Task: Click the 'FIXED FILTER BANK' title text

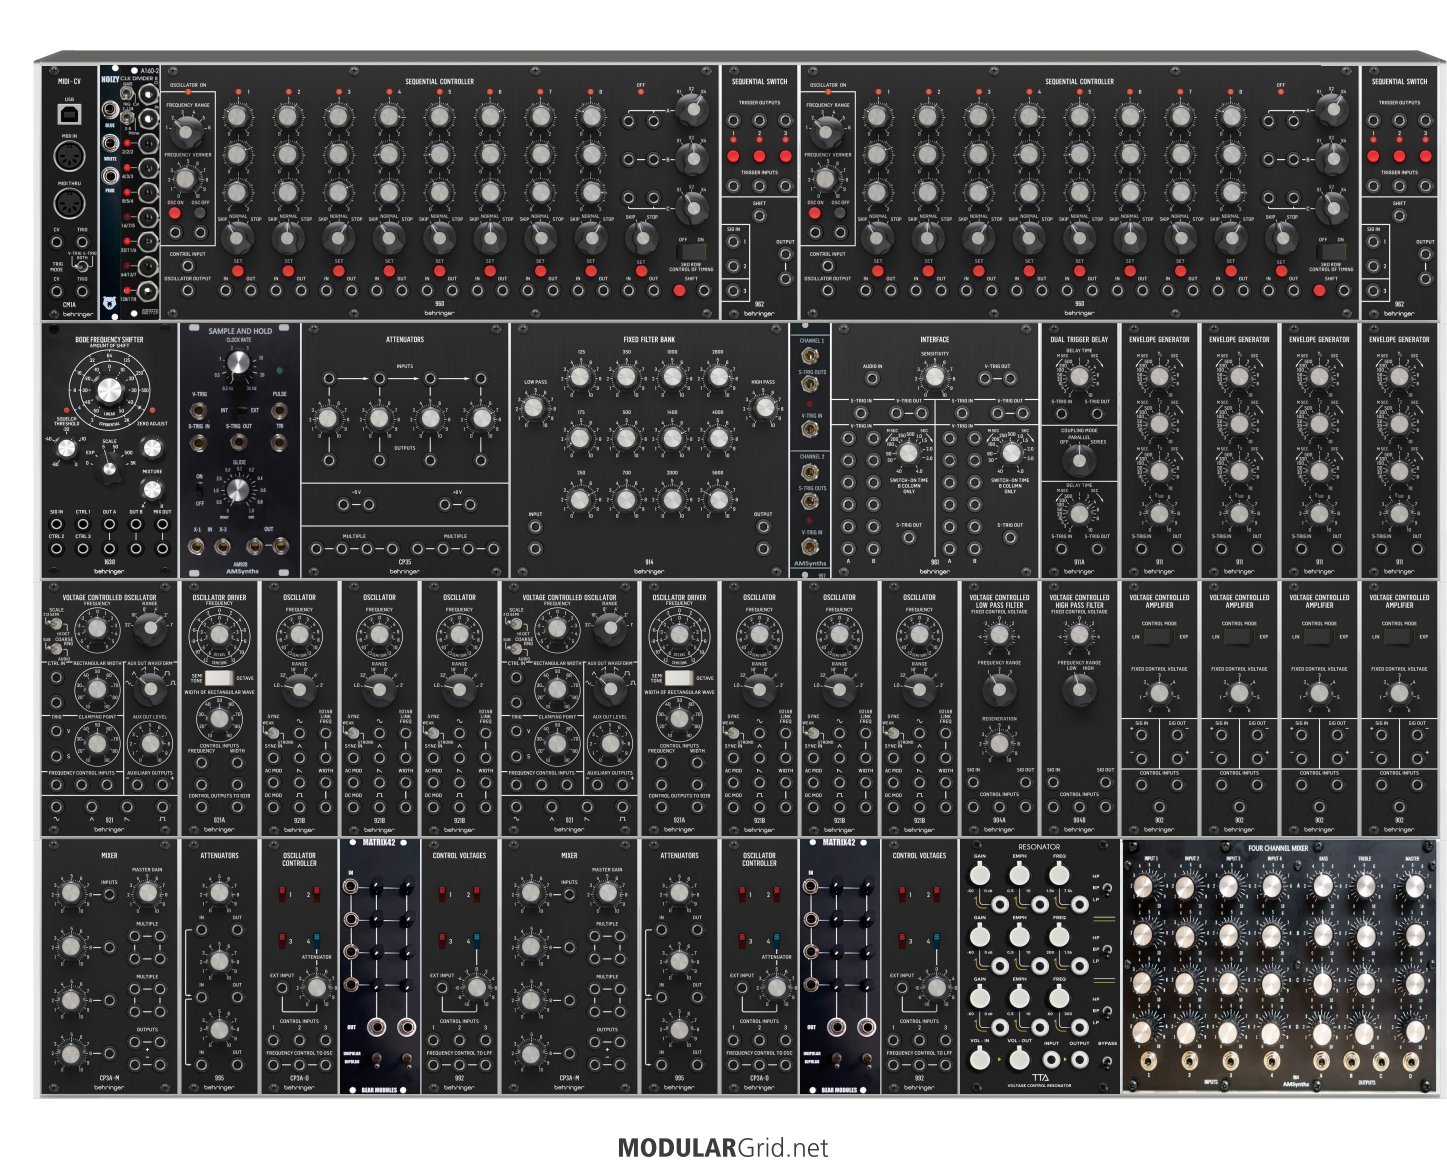Action: (x=649, y=339)
